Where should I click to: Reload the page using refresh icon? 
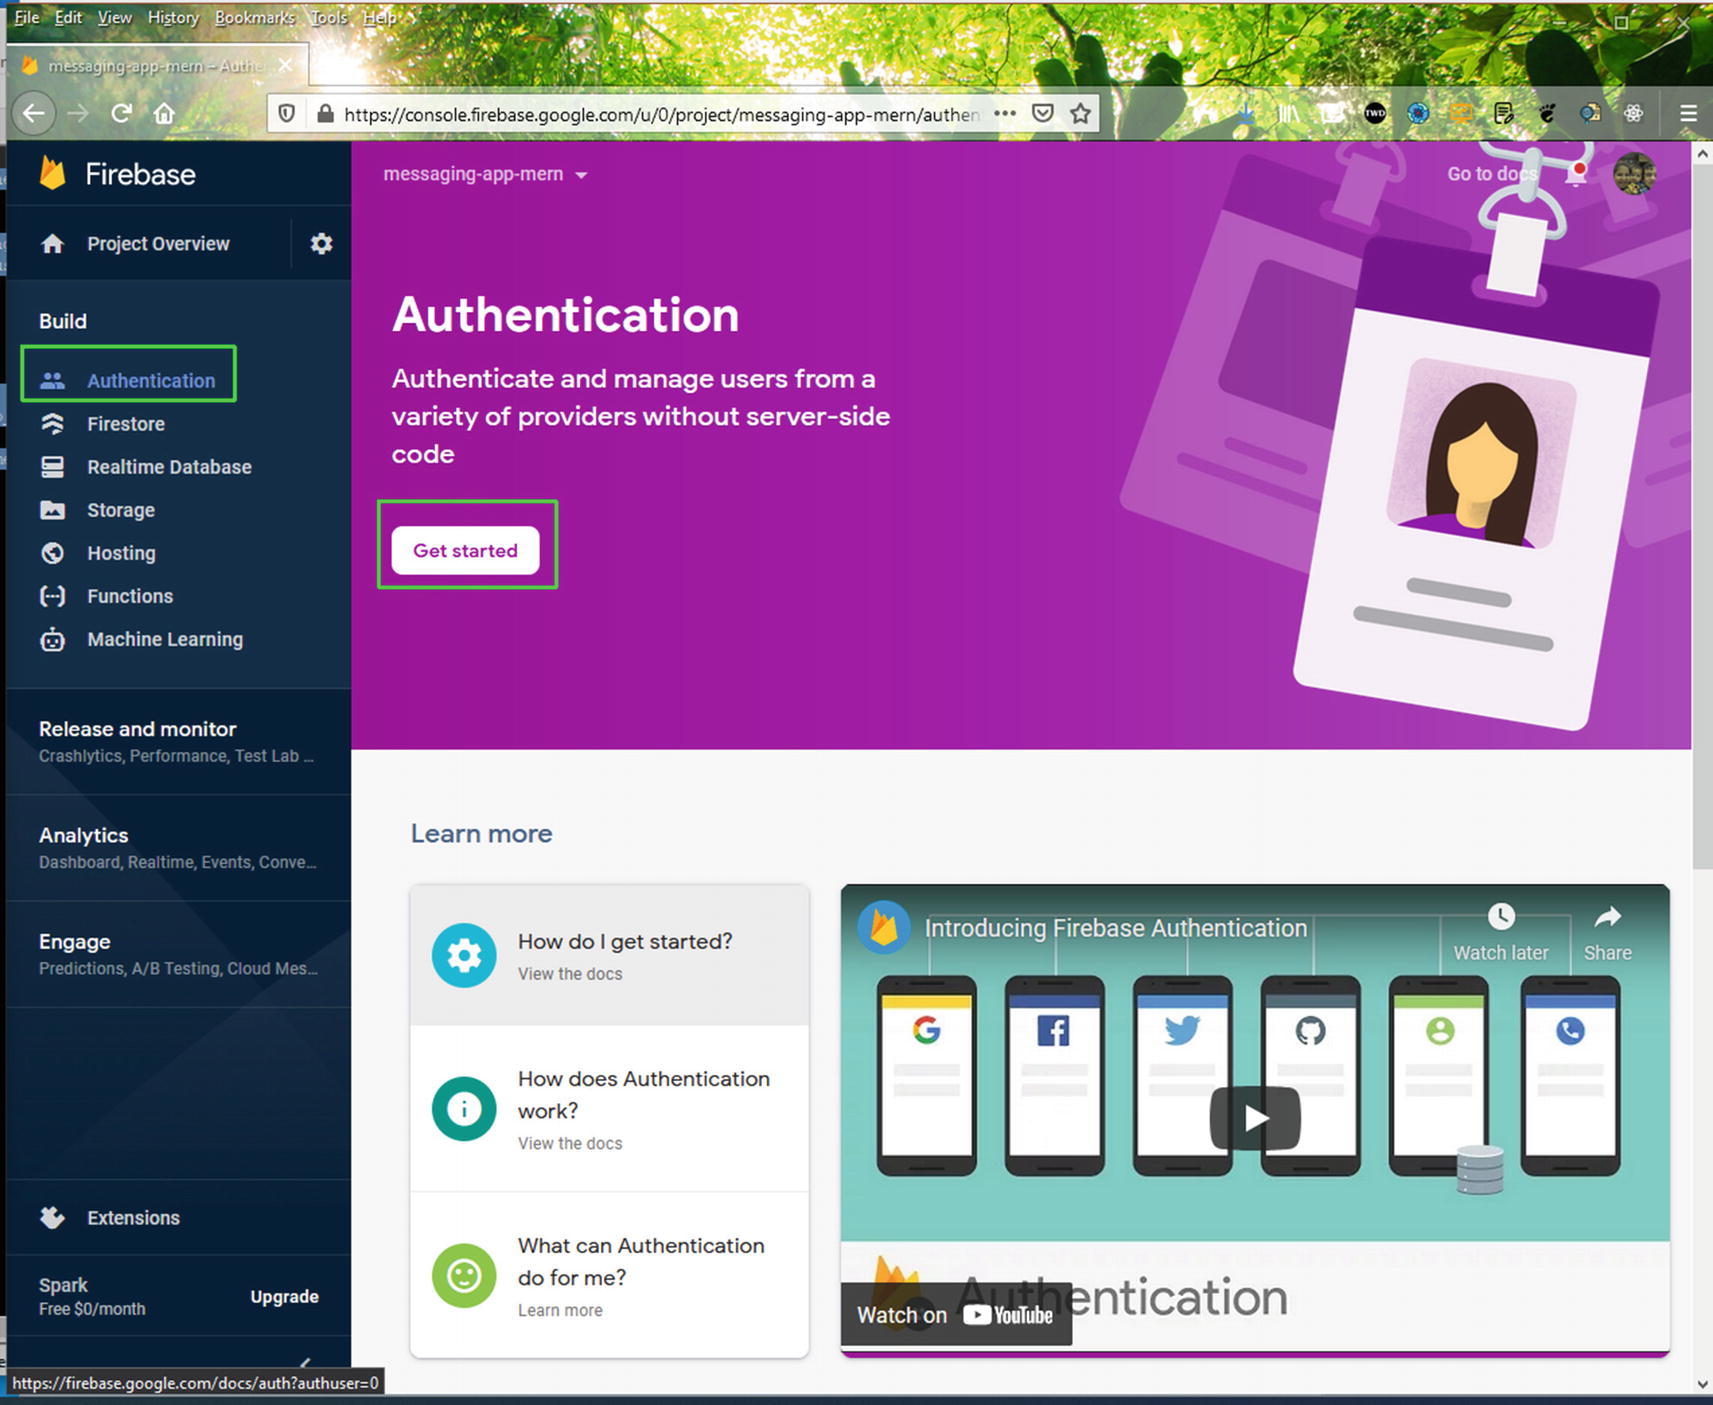point(121,114)
